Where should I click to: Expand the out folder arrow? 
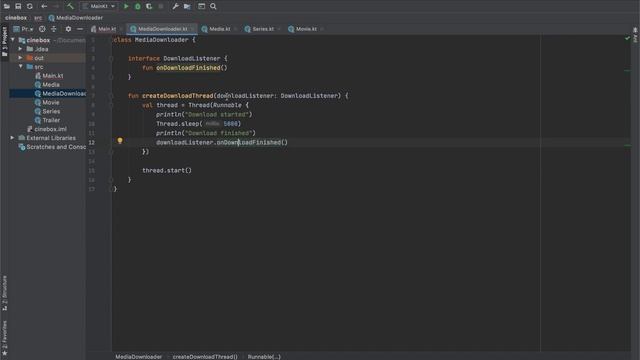click(x=20, y=58)
